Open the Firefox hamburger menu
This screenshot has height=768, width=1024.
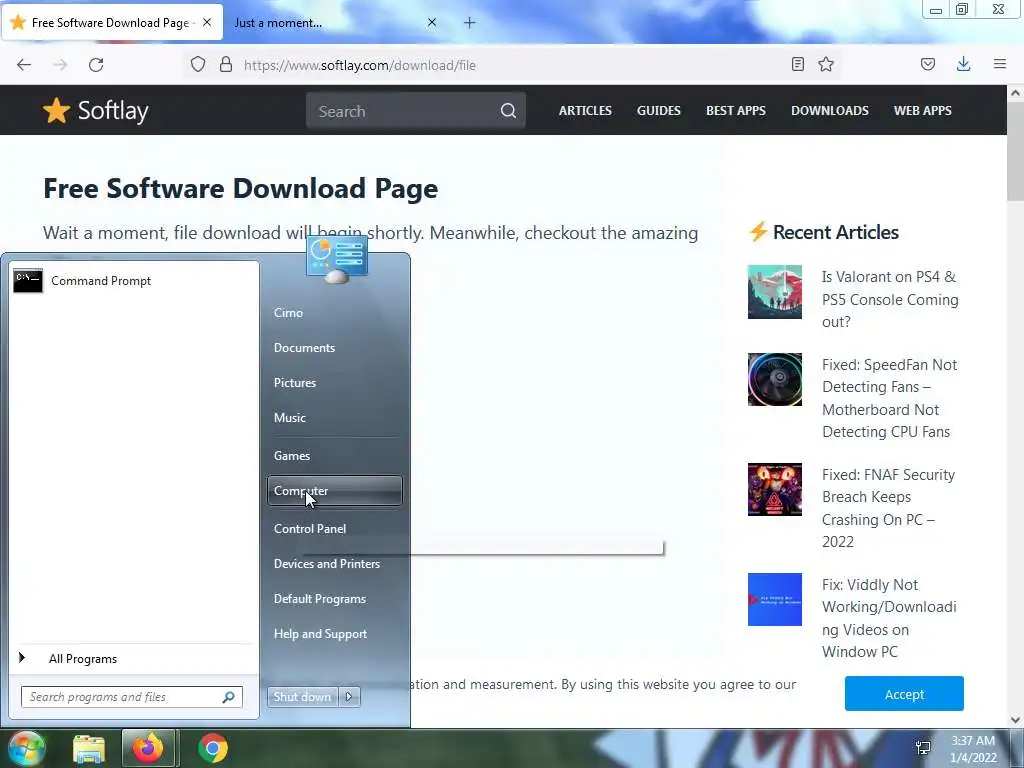[x=1000, y=64]
